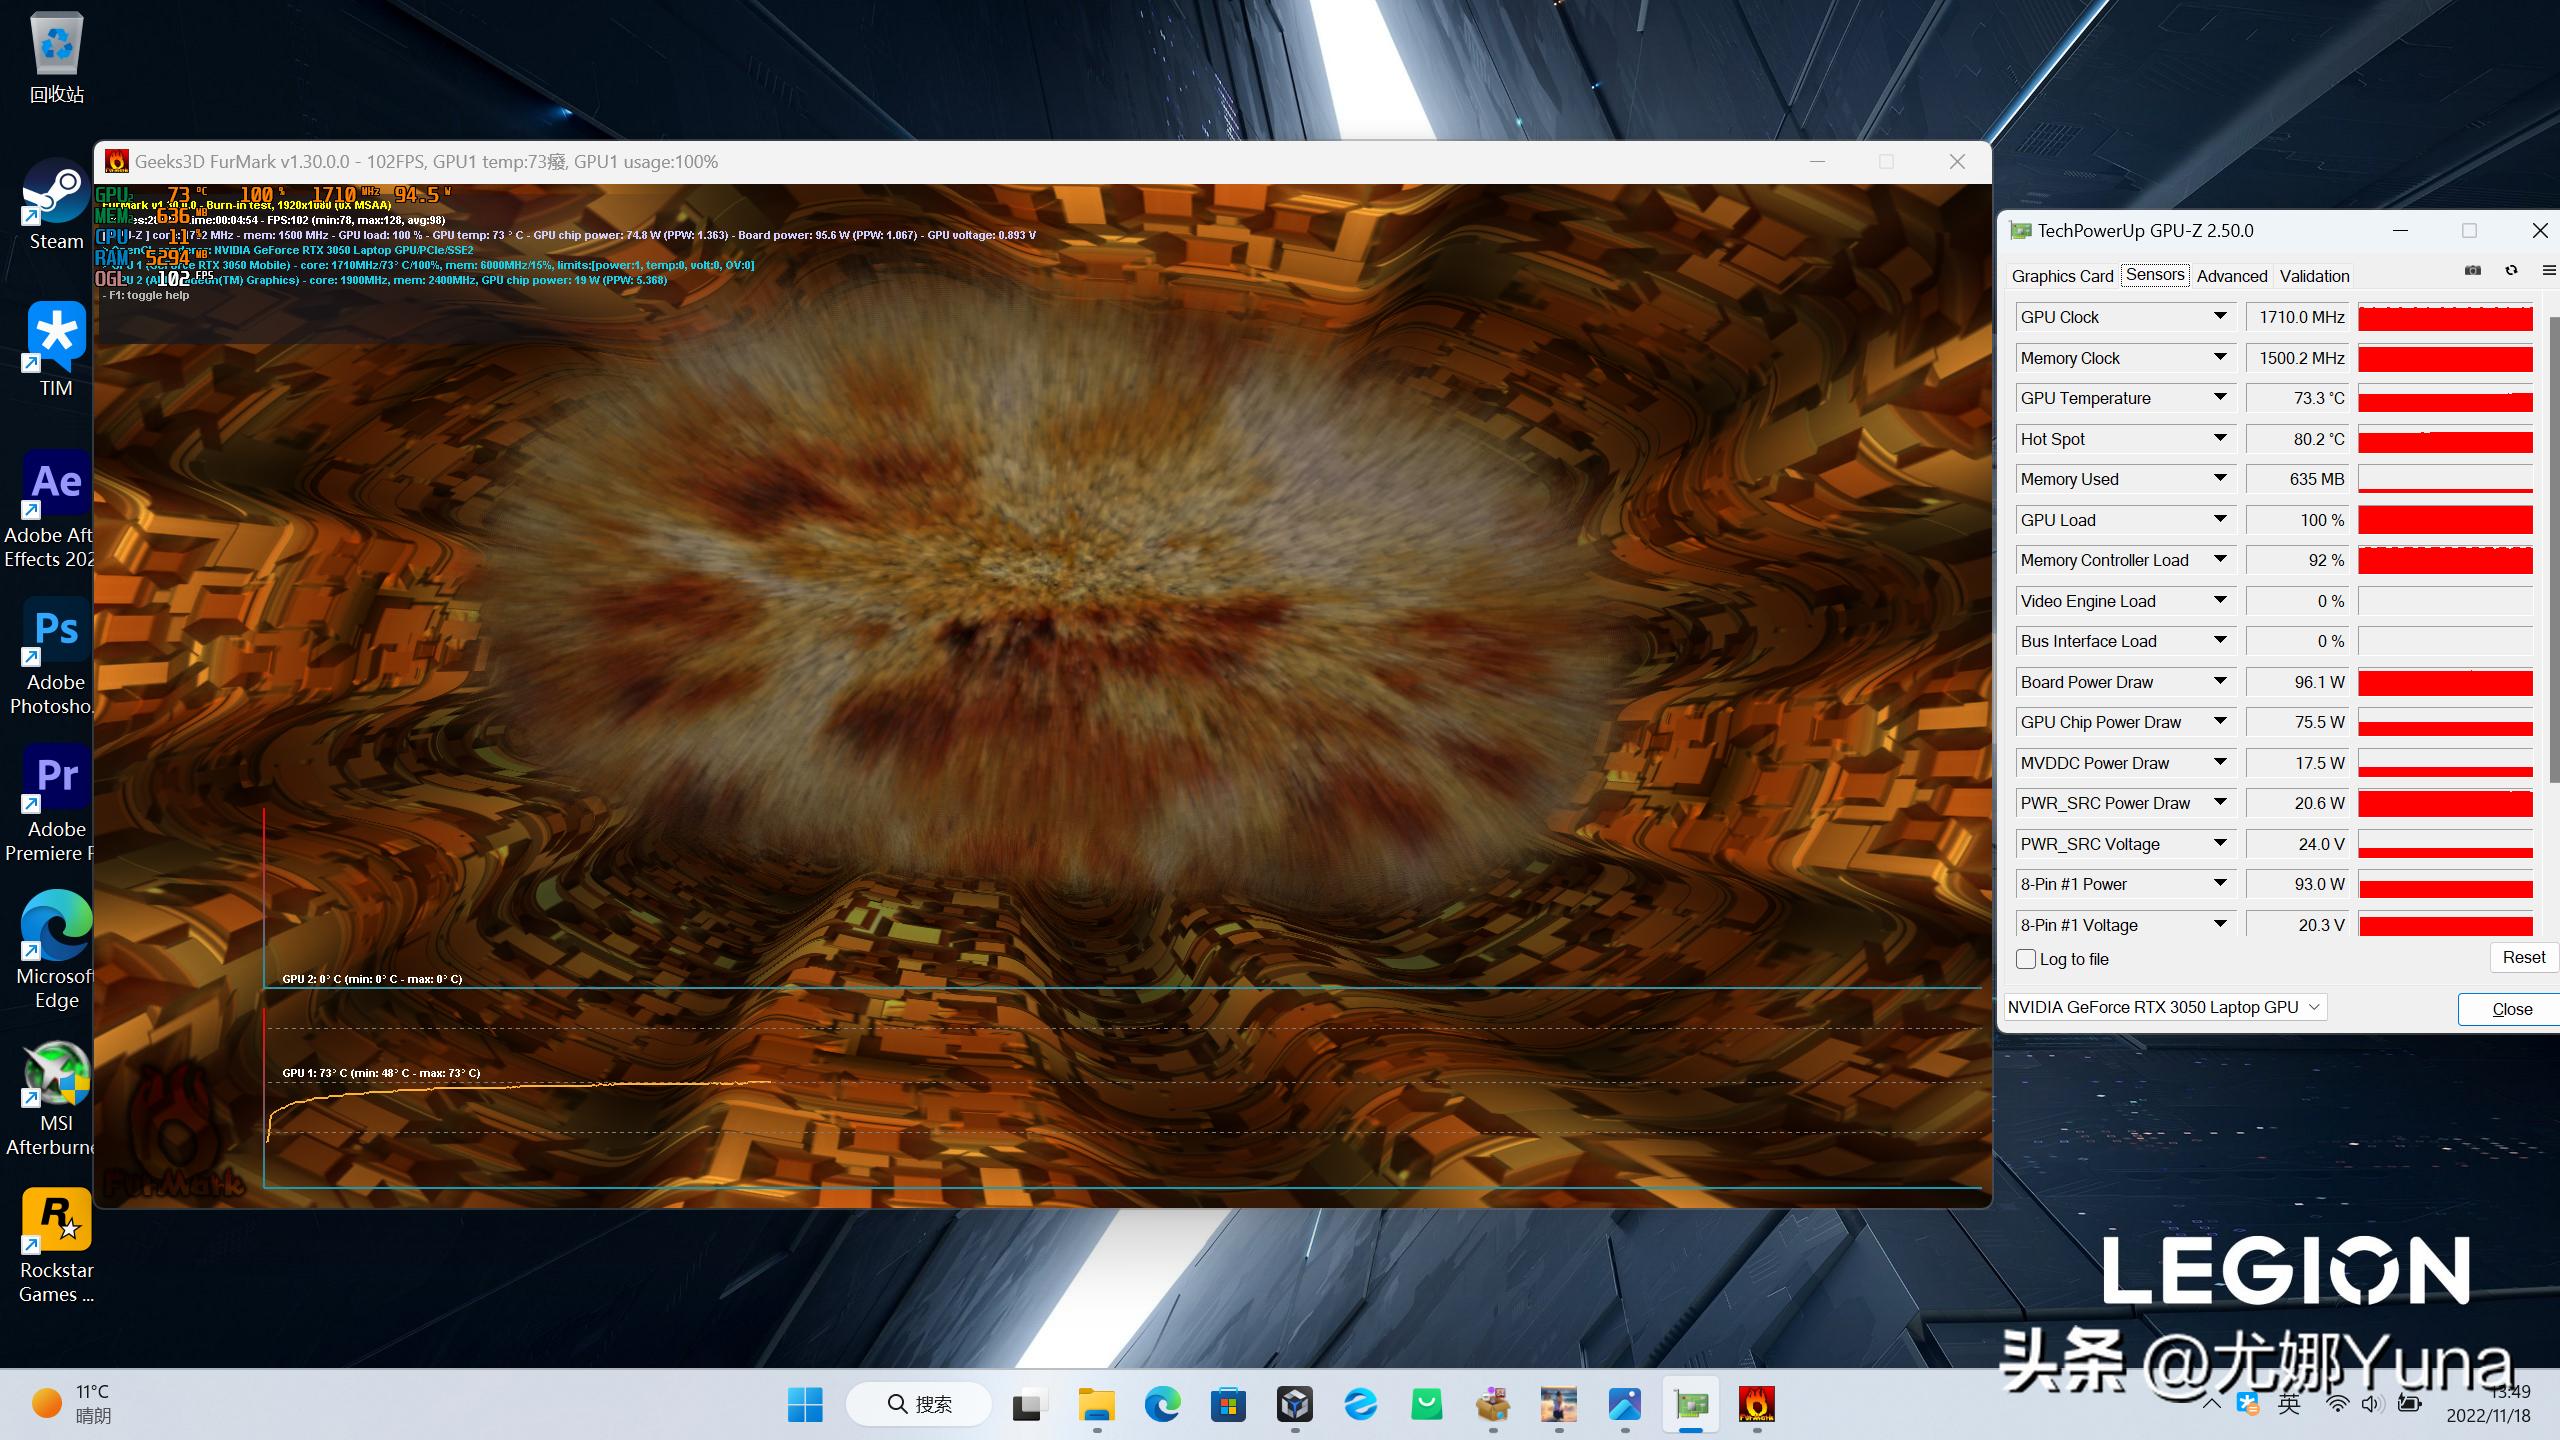Open File Explorer from the taskbar
The image size is (2560, 1440).
coord(1096,1405)
